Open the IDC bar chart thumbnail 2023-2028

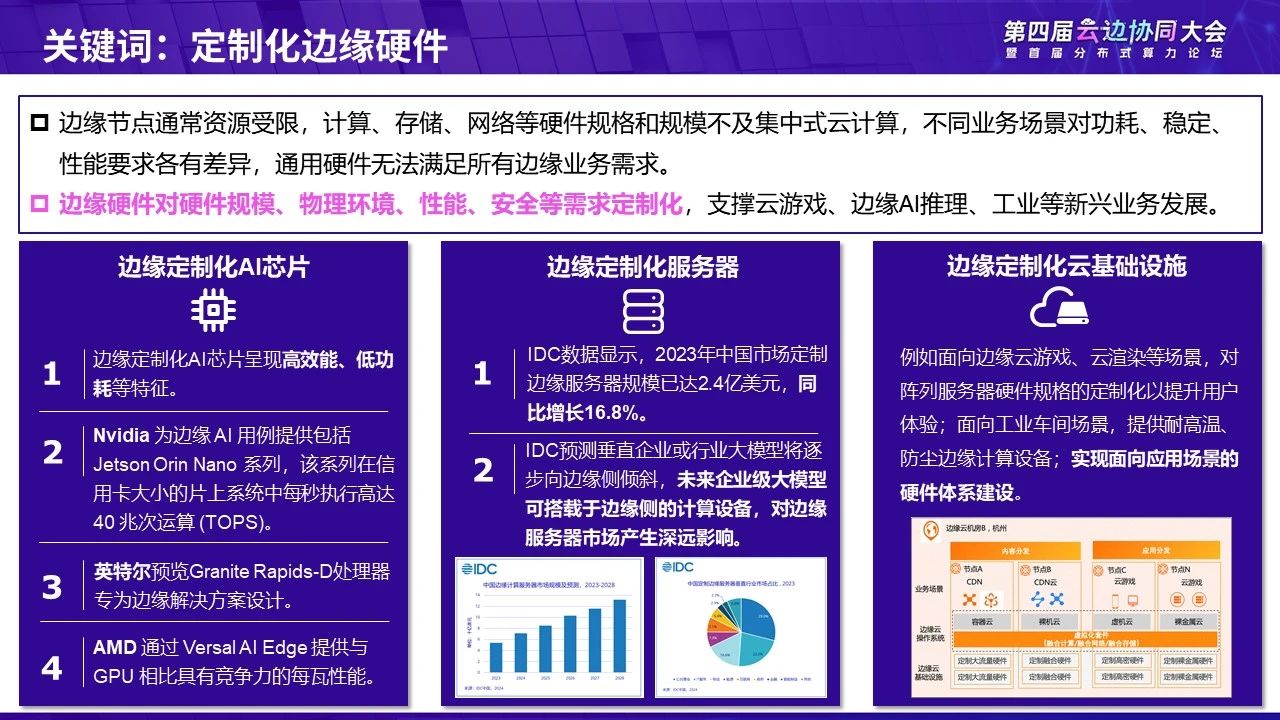549,627
